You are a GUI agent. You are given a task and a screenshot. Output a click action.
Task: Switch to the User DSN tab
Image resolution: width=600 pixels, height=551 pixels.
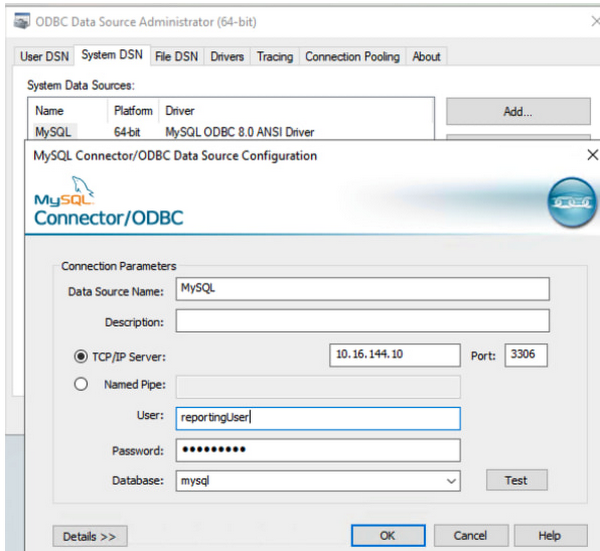point(44,57)
